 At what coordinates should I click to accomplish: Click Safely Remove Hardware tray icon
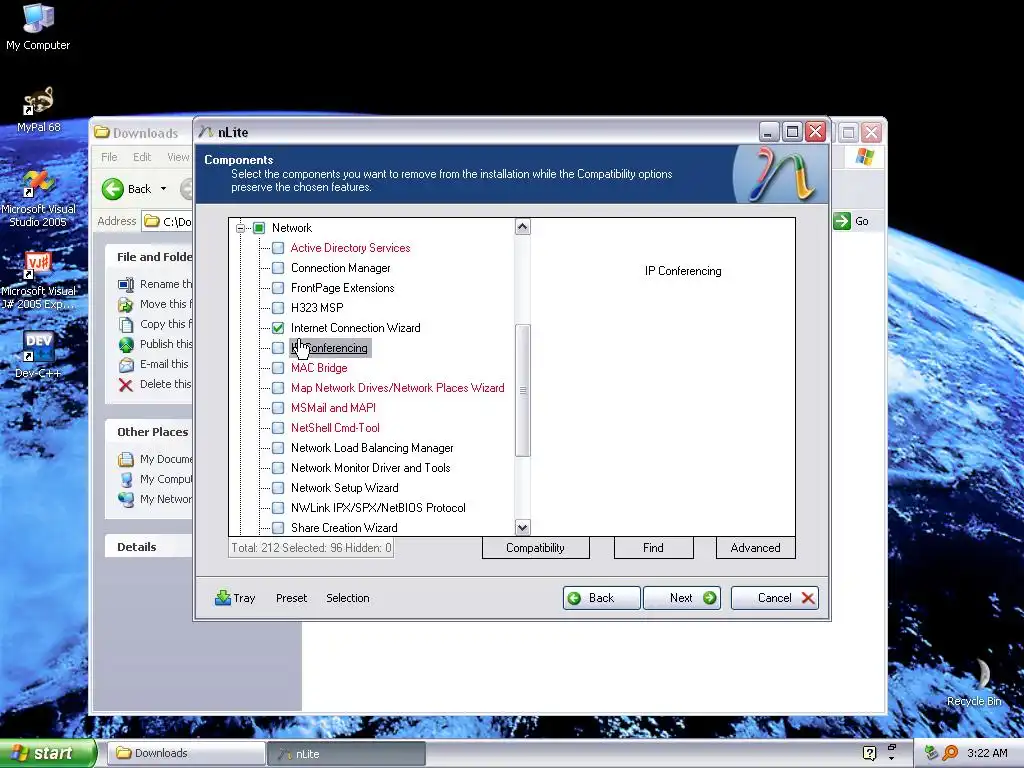(x=931, y=753)
